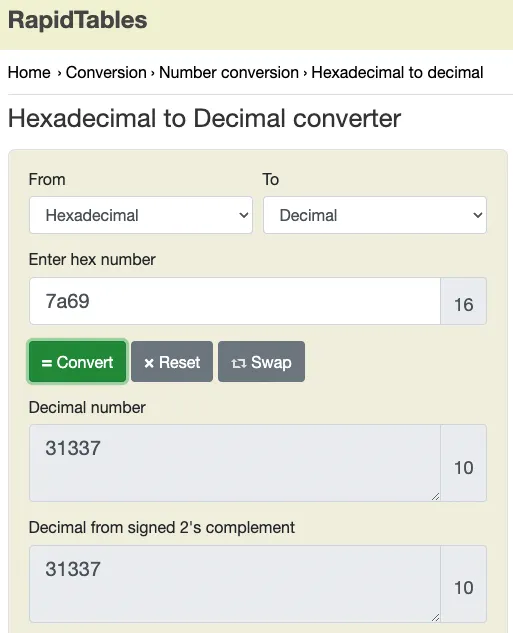Grab the Decimal number box resize handle

(435, 497)
